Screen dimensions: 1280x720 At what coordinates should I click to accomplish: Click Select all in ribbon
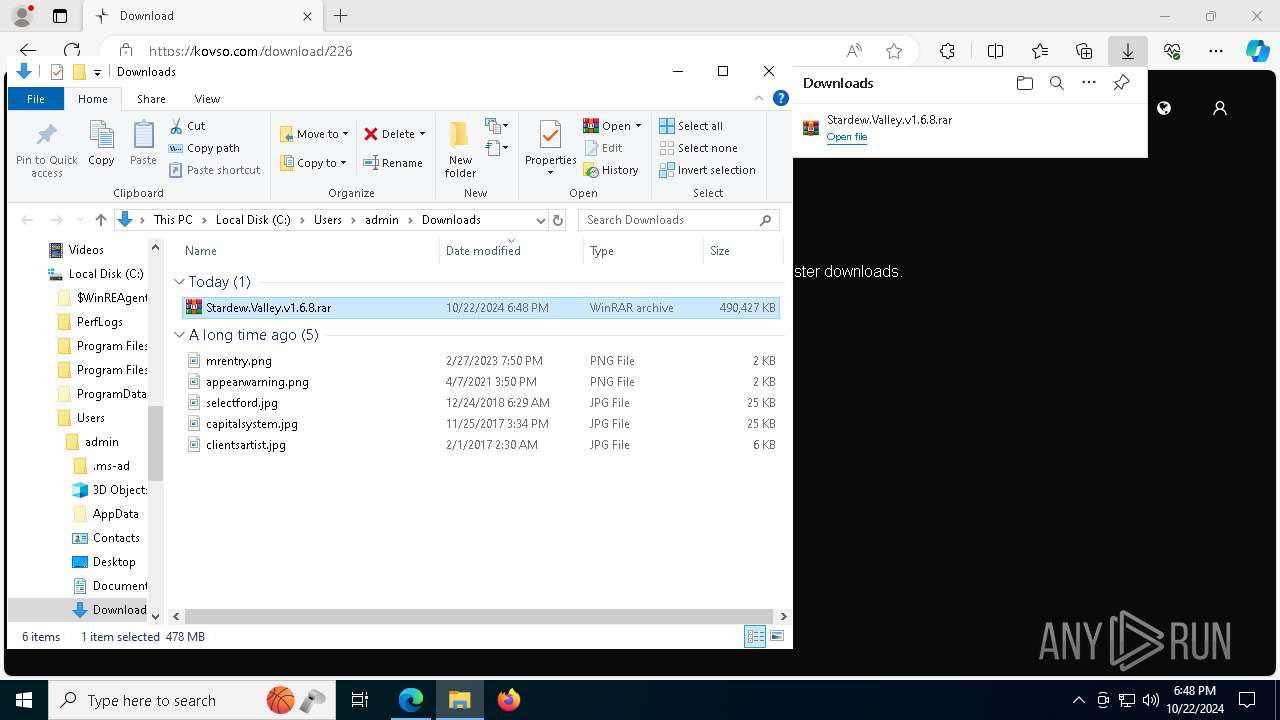coord(691,126)
